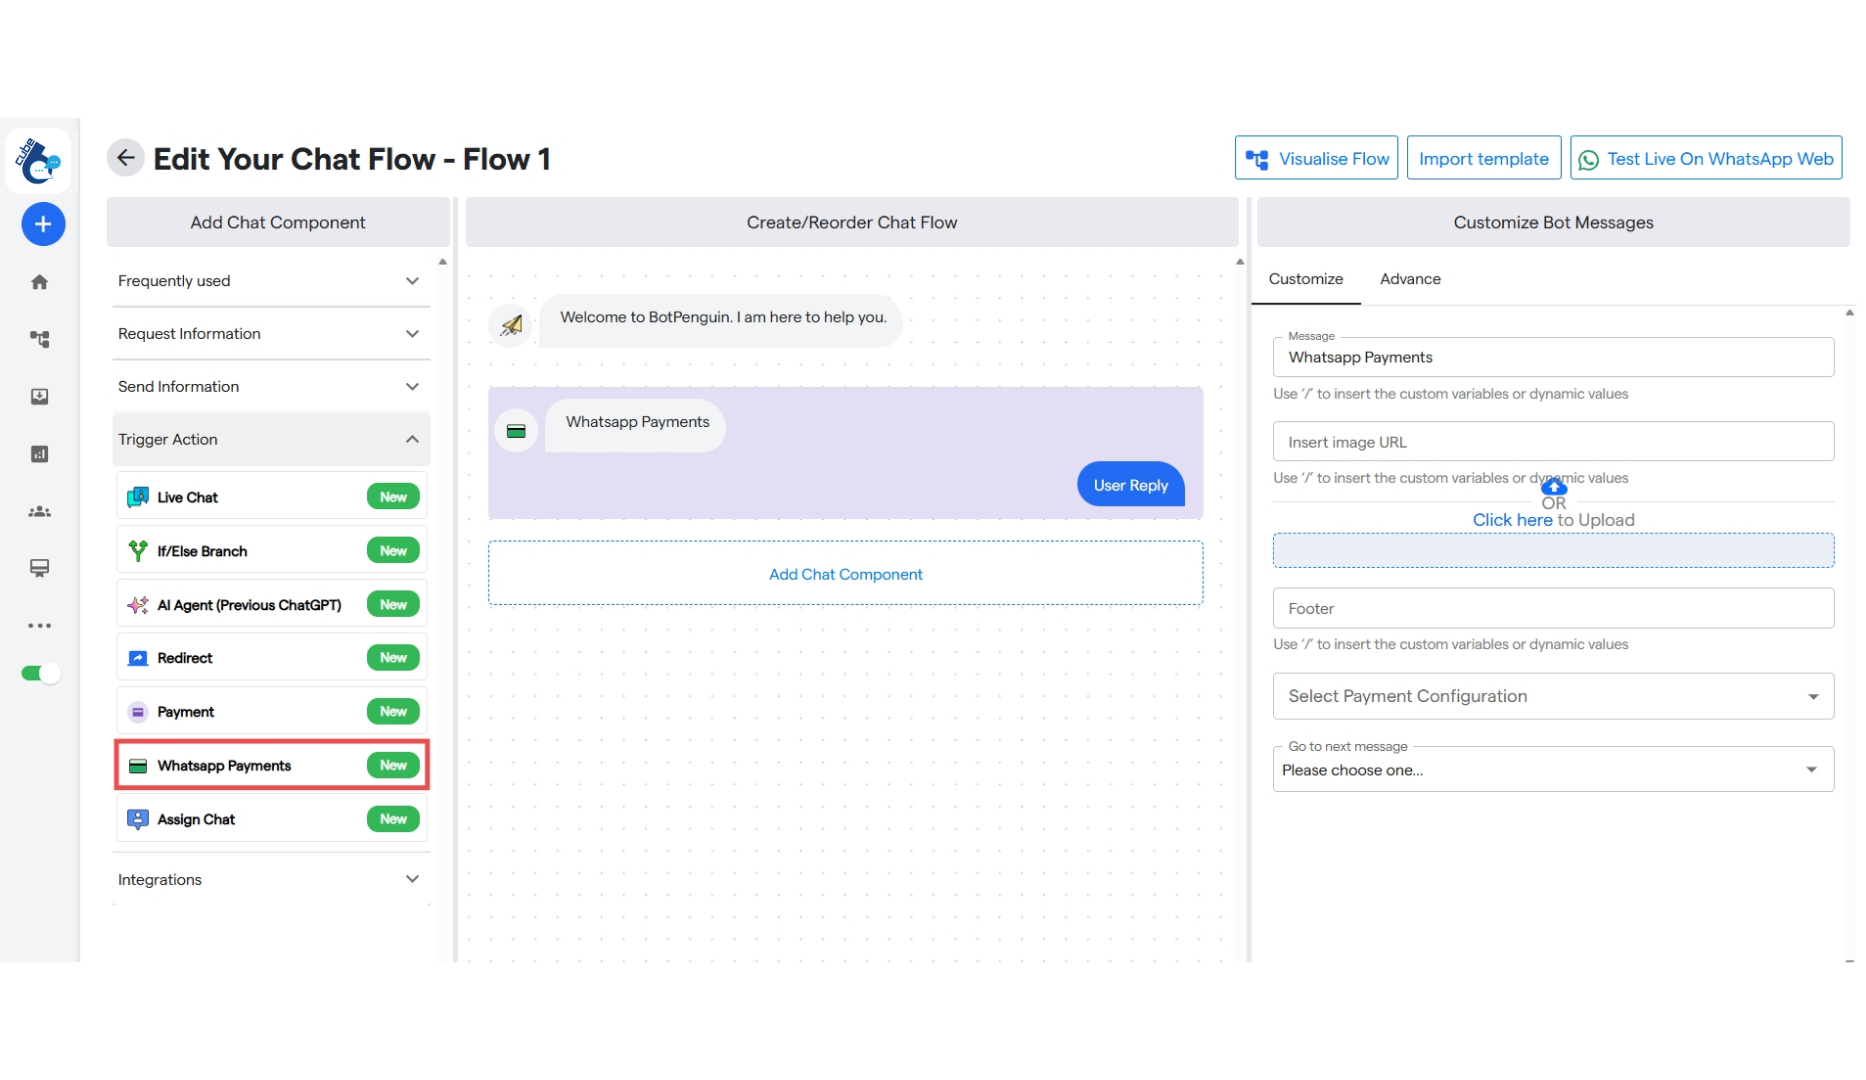Click the Assign Chat person icon

[138, 819]
